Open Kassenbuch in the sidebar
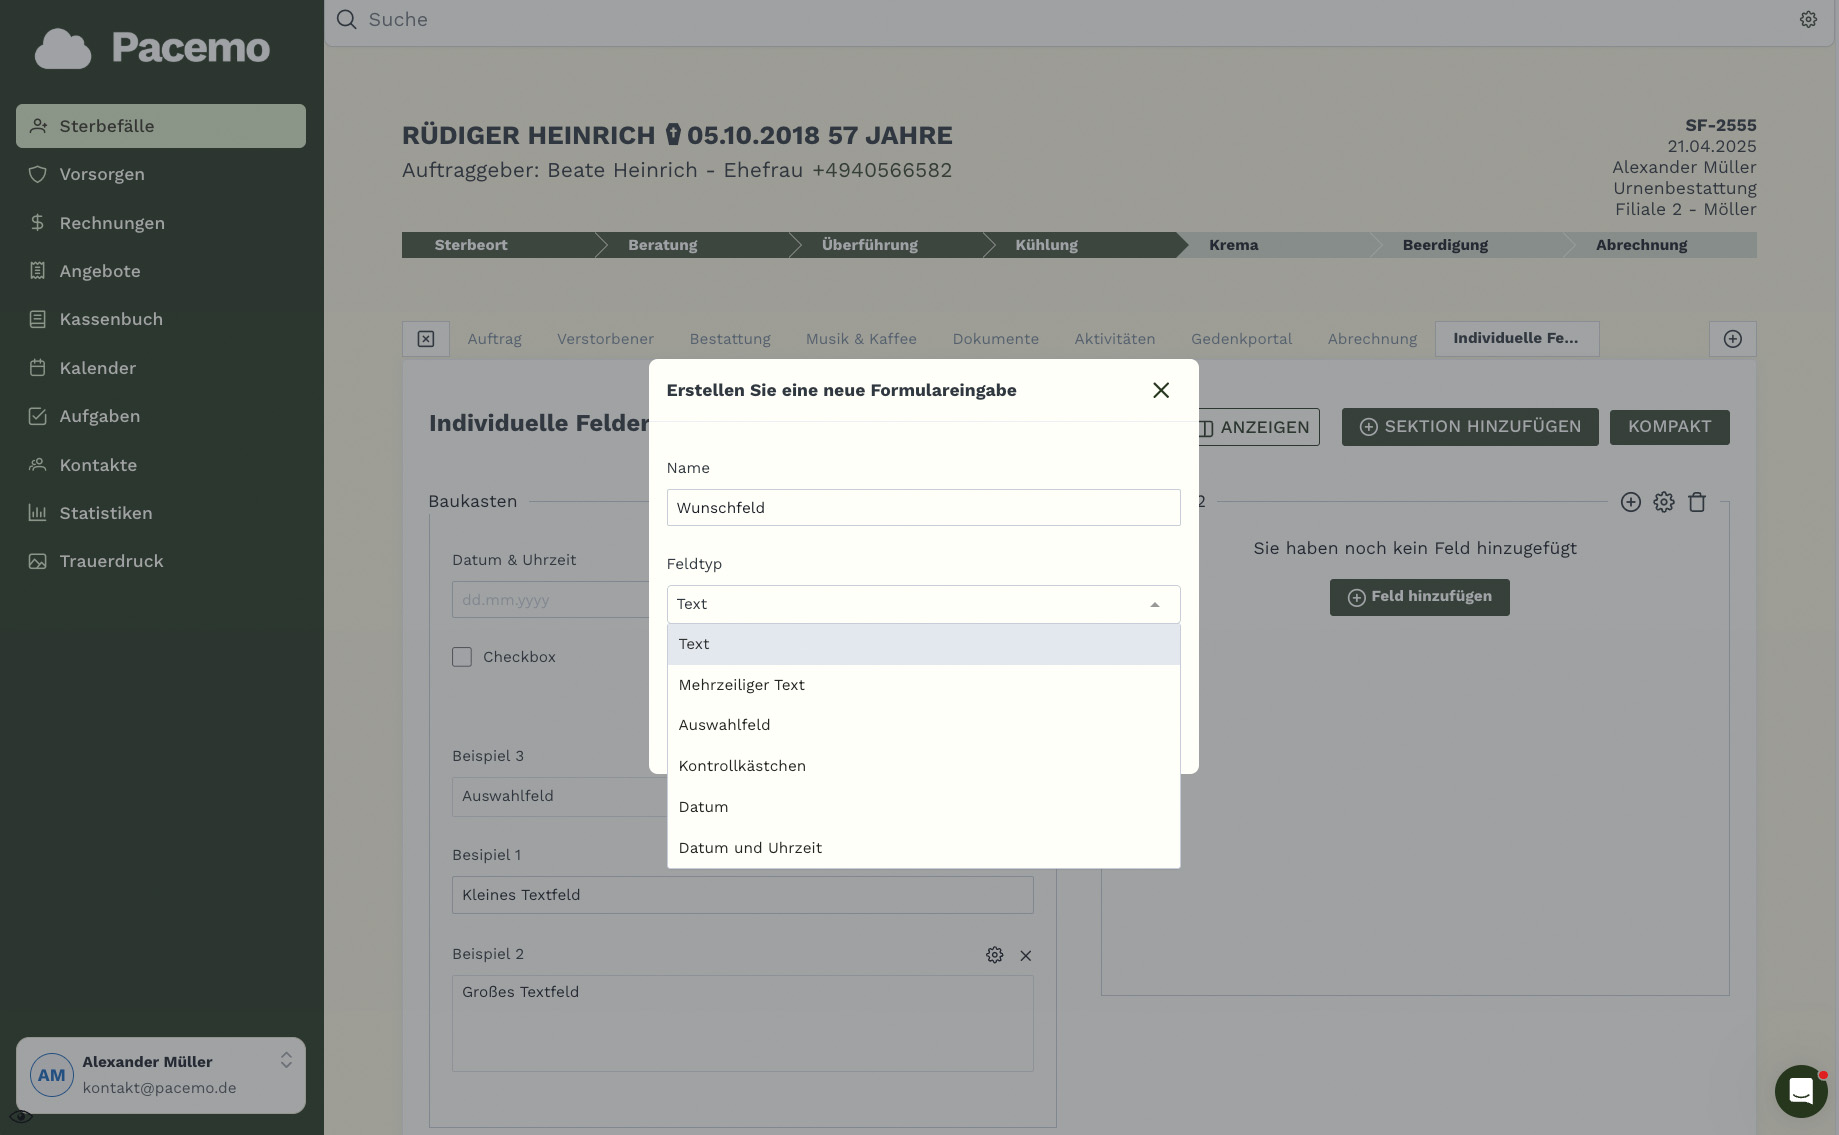 [111, 319]
